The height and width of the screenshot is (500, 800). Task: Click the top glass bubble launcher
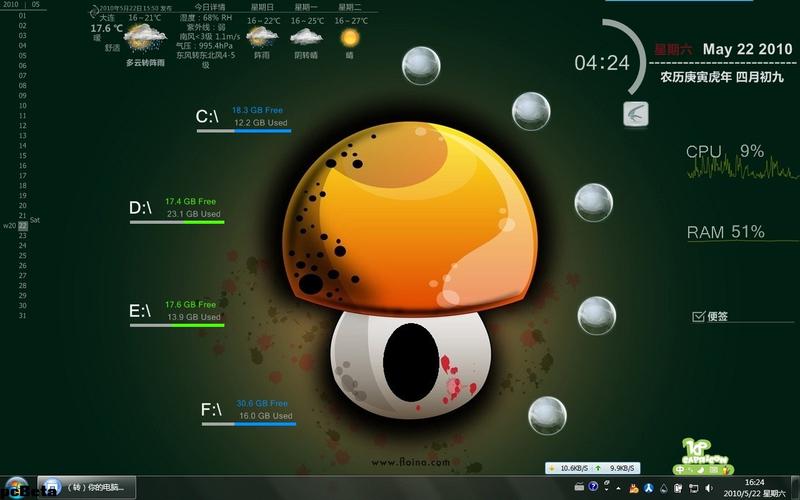click(x=421, y=66)
